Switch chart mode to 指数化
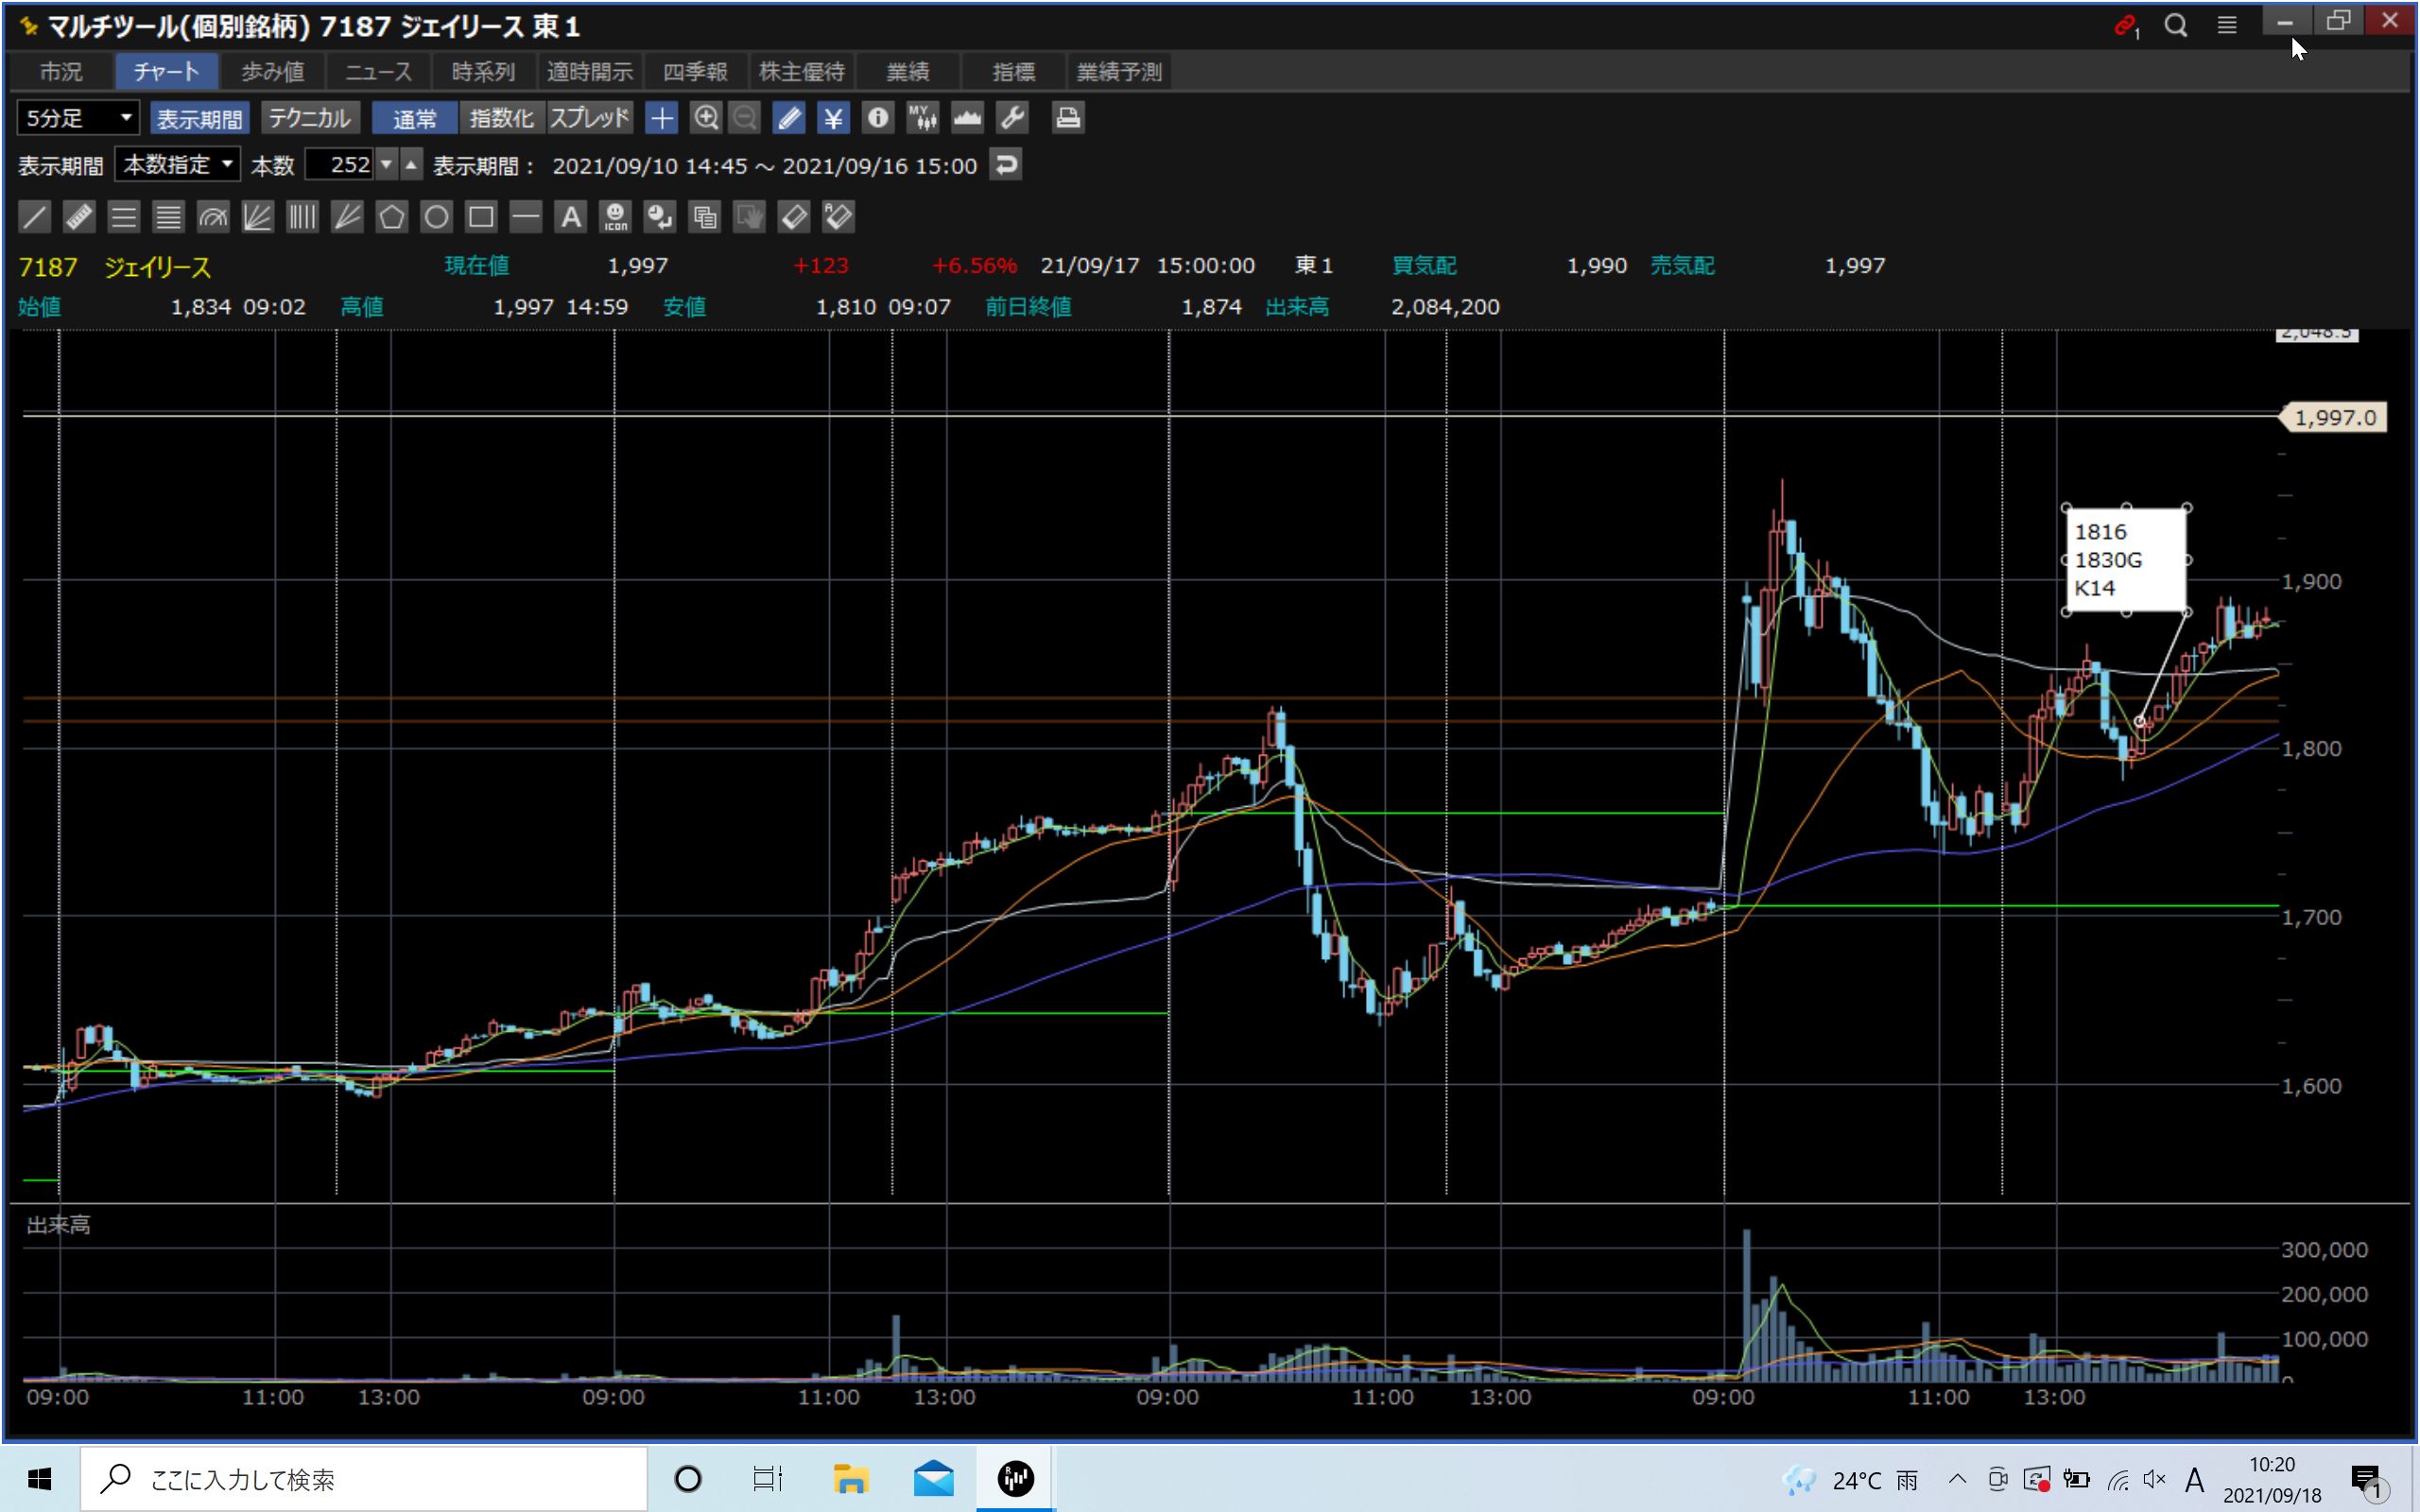The width and height of the screenshot is (2420, 1512). click(501, 118)
